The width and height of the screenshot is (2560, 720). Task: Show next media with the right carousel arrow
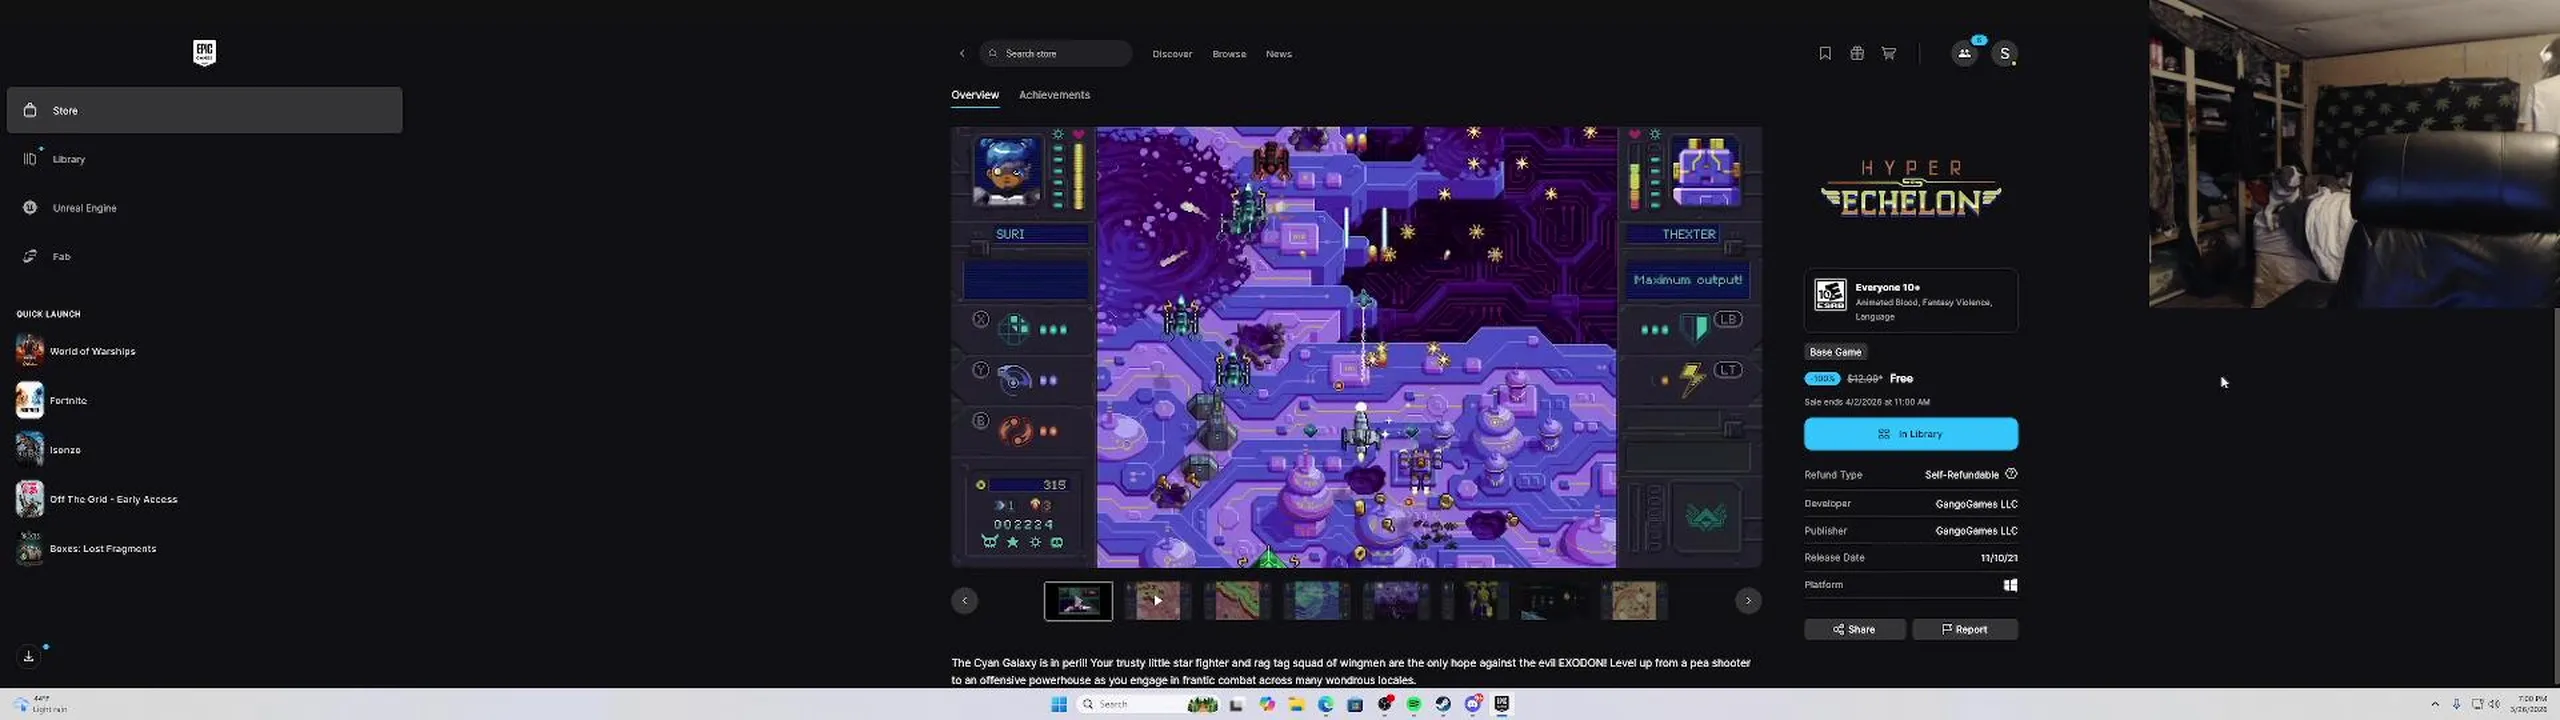point(1748,601)
